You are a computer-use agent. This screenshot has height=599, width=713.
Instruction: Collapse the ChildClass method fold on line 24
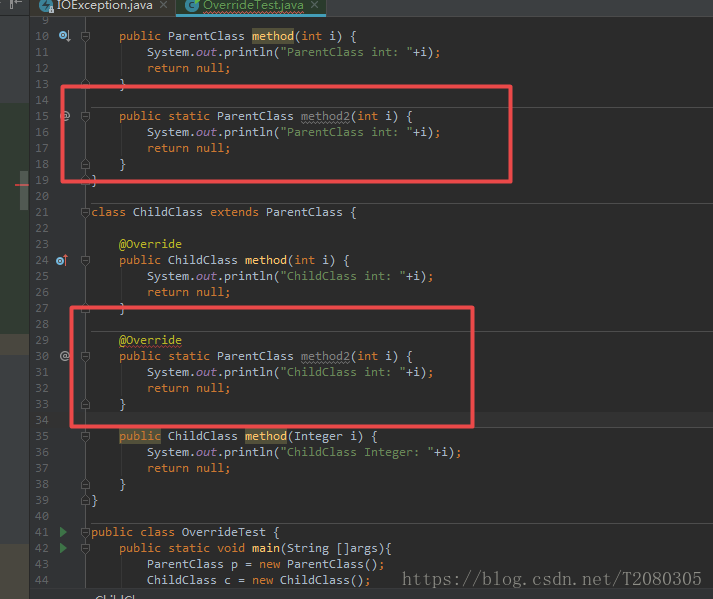click(x=85, y=261)
